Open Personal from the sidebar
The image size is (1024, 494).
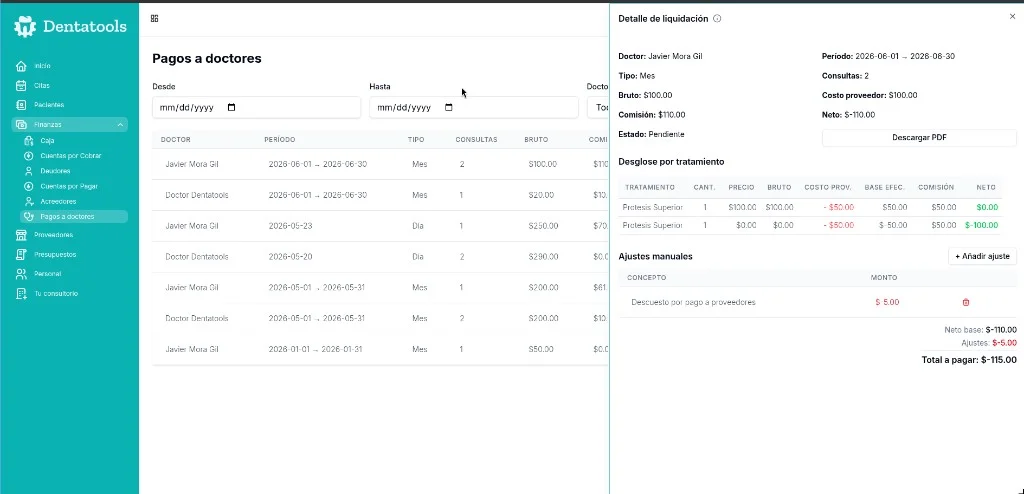[x=48, y=274]
